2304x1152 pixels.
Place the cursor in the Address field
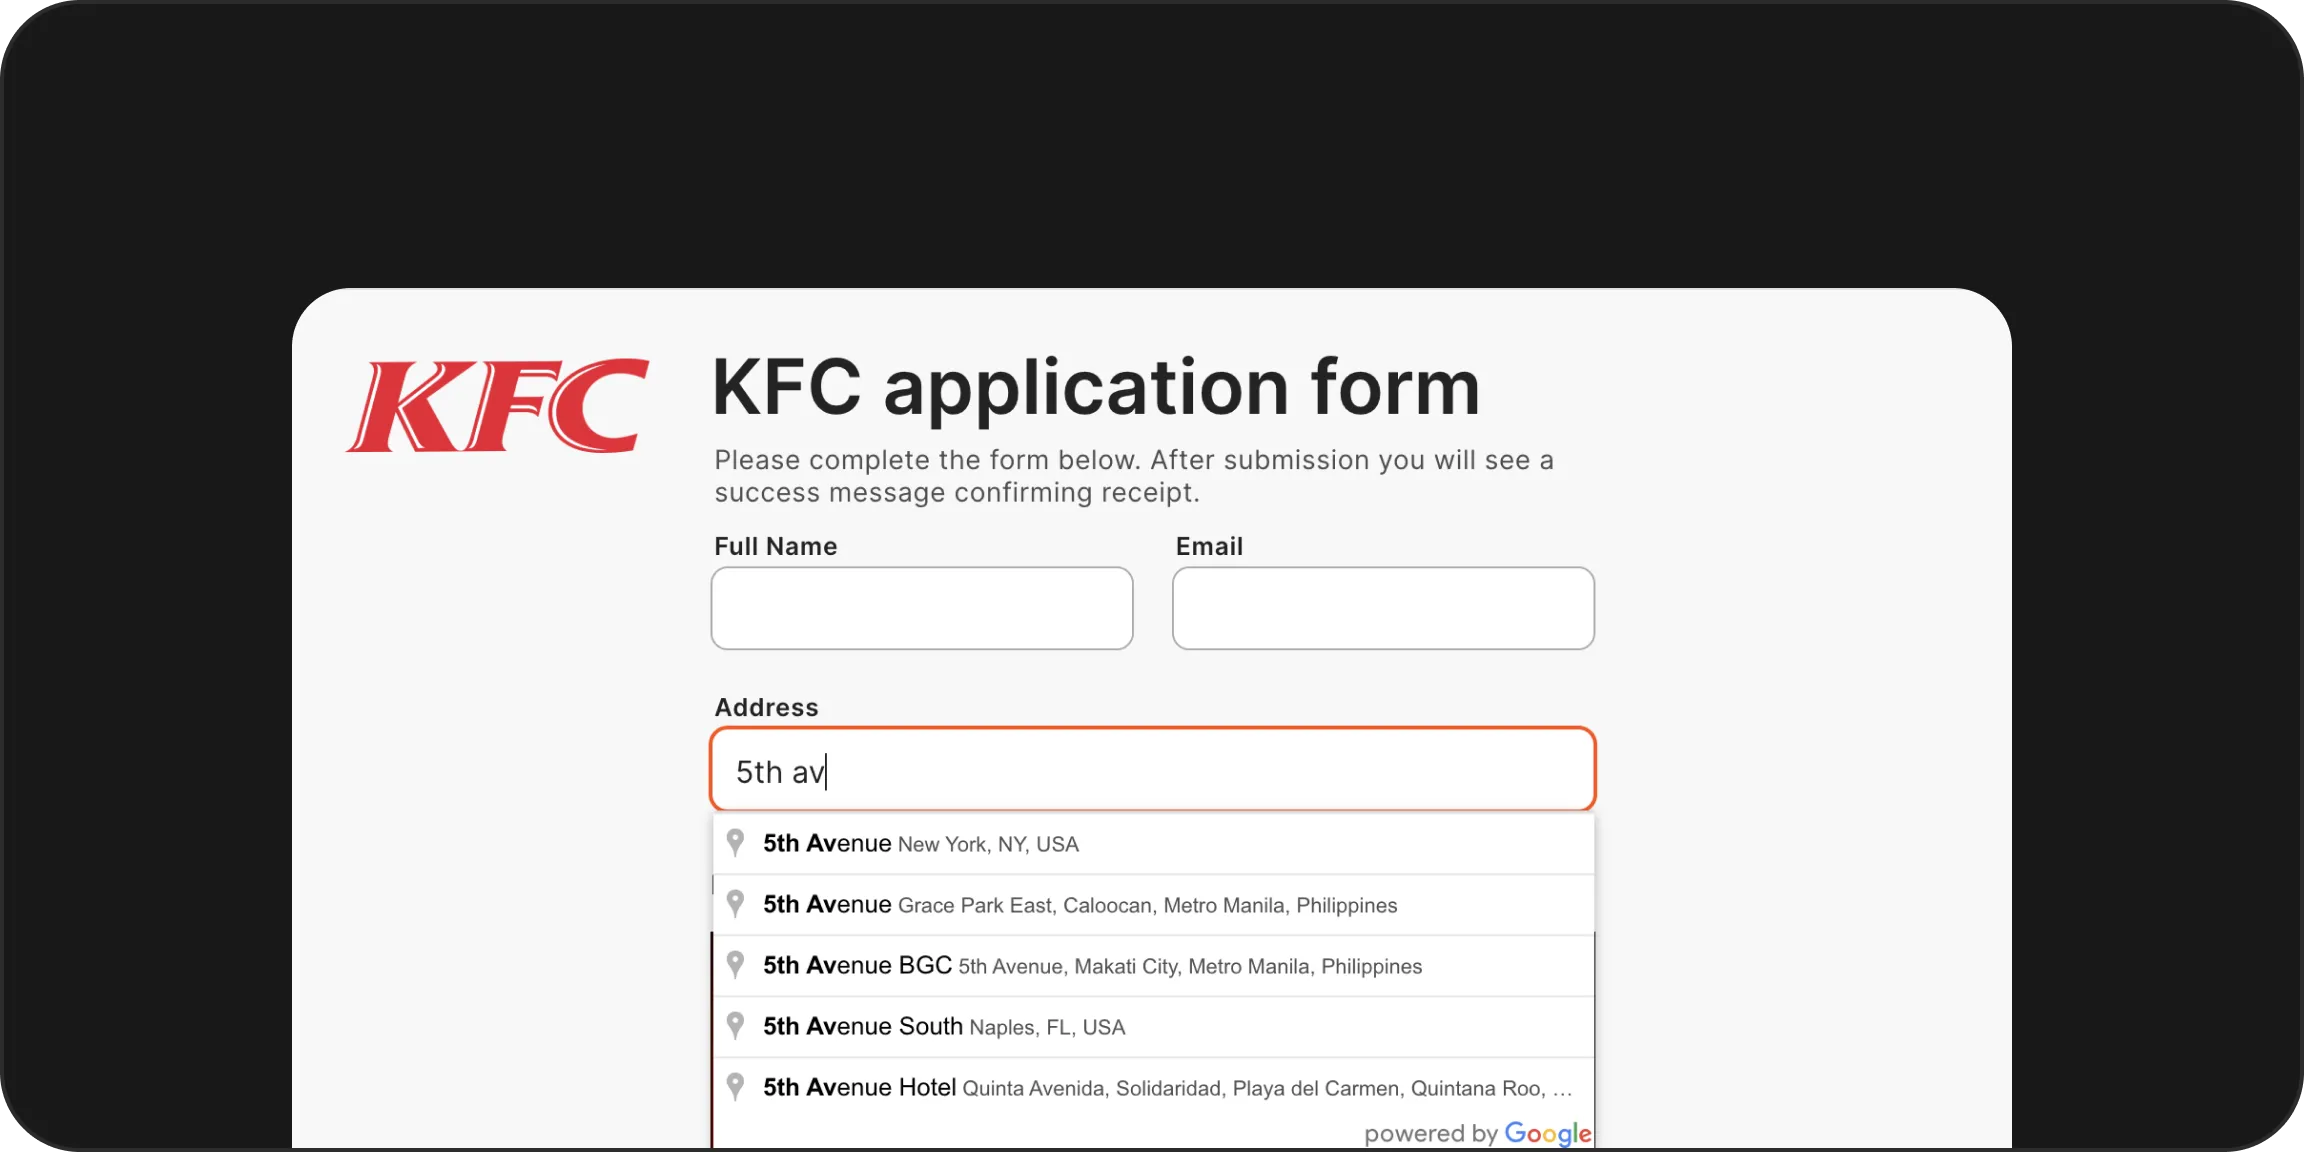pyautogui.click(x=1152, y=770)
